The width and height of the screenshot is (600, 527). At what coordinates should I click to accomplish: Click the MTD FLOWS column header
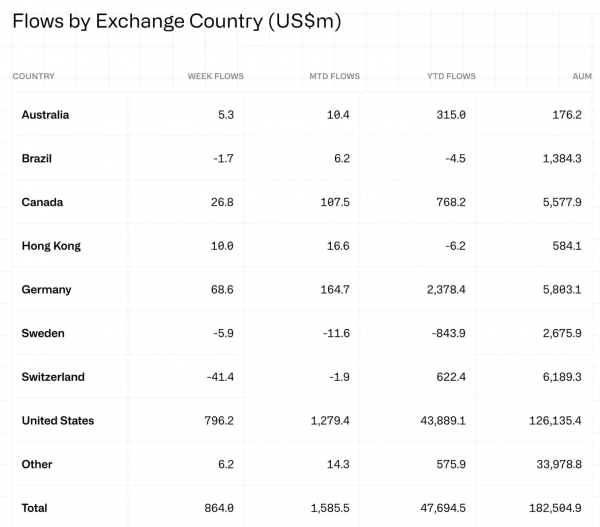[x=334, y=76]
